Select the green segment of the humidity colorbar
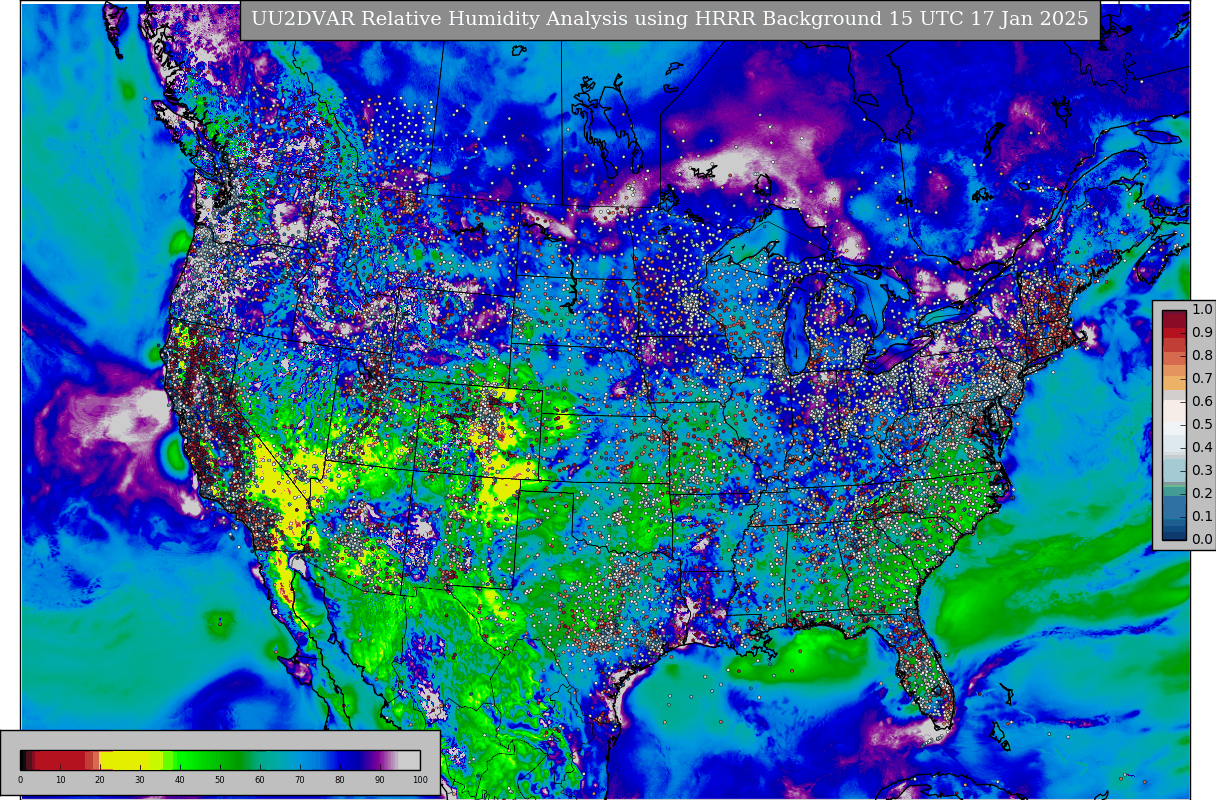Viewport: 1216px width, 800px height. coord(205,760)
